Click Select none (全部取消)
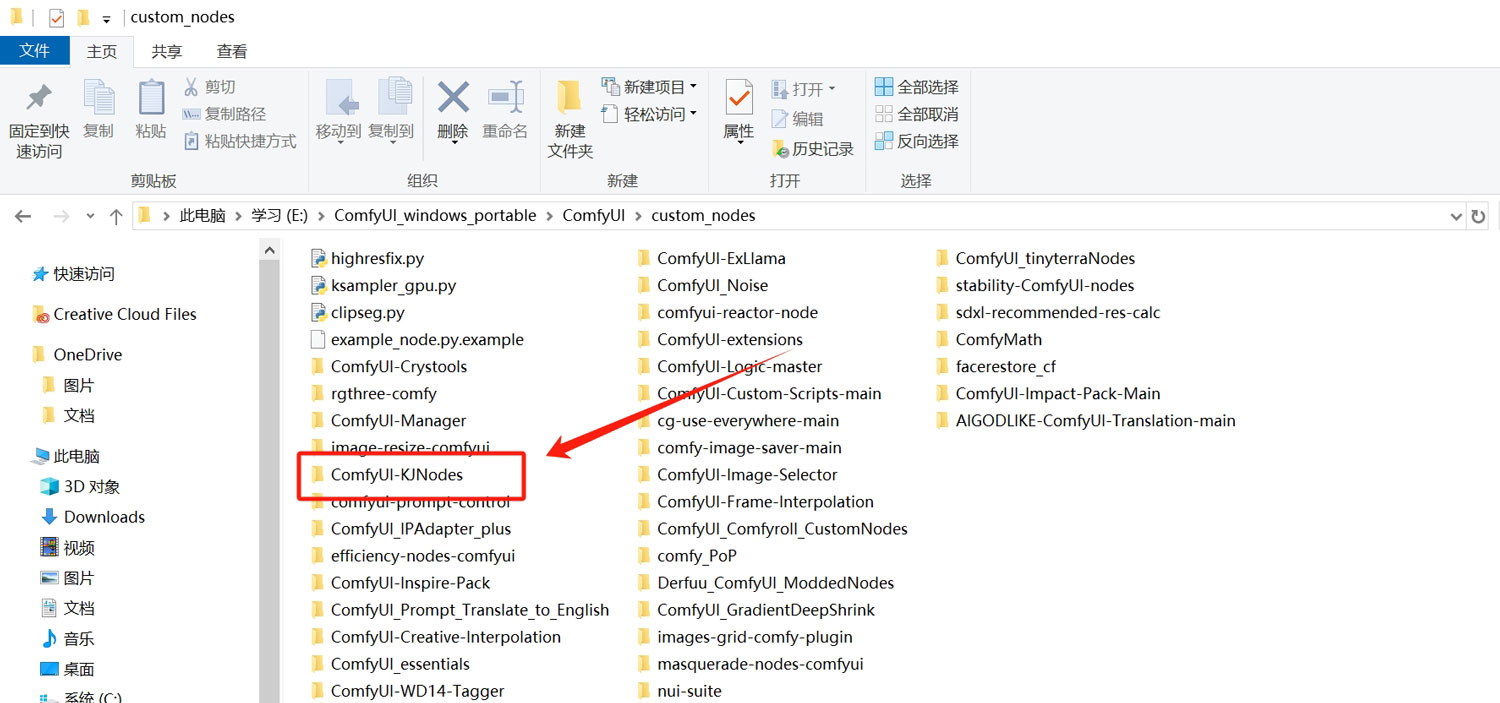The height and width of the screenshot is (703, 1500). coord(917,114)
